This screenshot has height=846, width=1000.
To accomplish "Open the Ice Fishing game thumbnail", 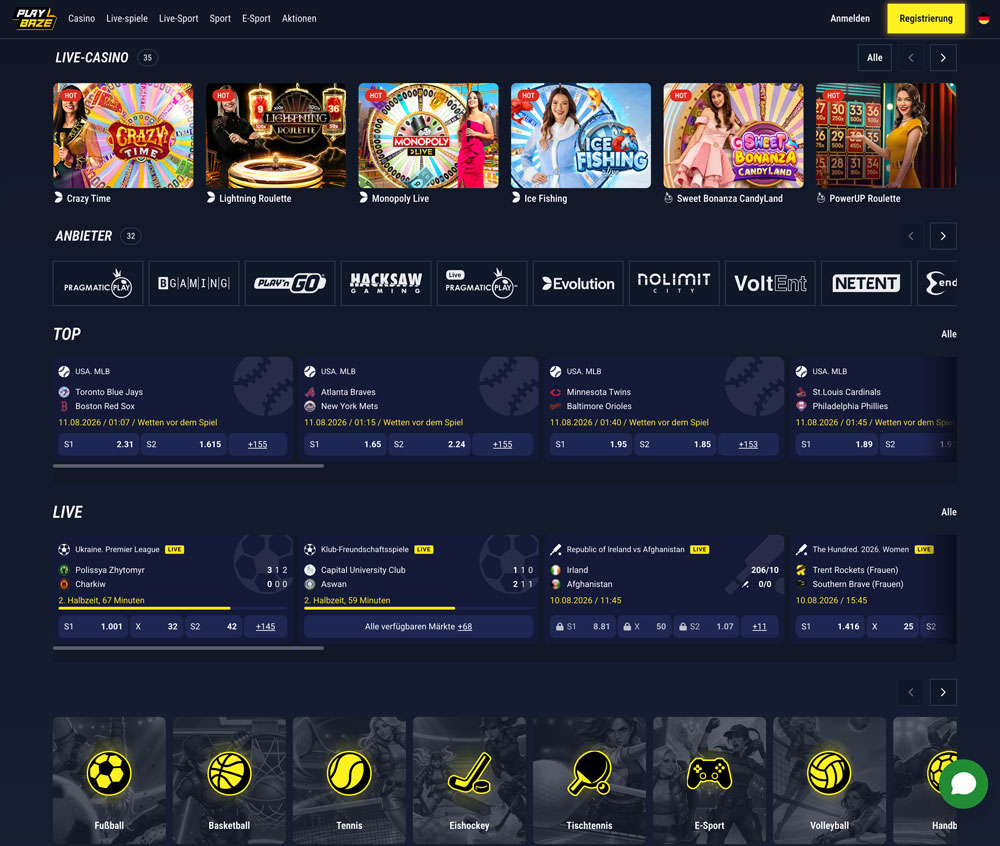I will [x=581, y=135].
